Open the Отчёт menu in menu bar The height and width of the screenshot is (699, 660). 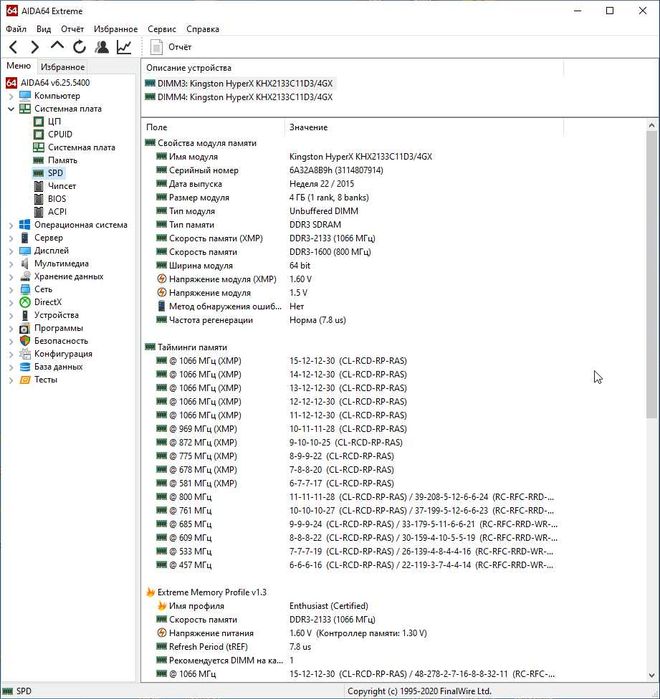tap(72, 29)
